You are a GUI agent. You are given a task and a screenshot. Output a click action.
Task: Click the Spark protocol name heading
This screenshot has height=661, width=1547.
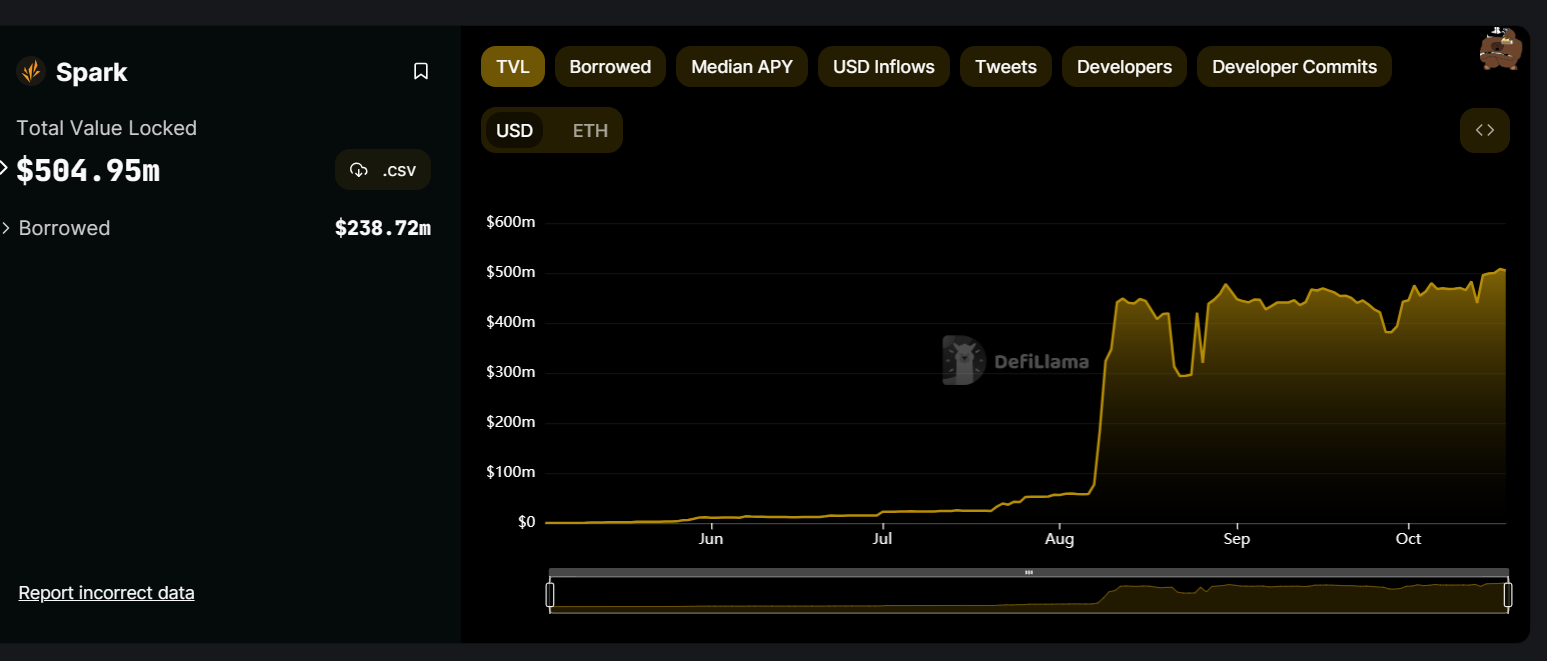92,72
